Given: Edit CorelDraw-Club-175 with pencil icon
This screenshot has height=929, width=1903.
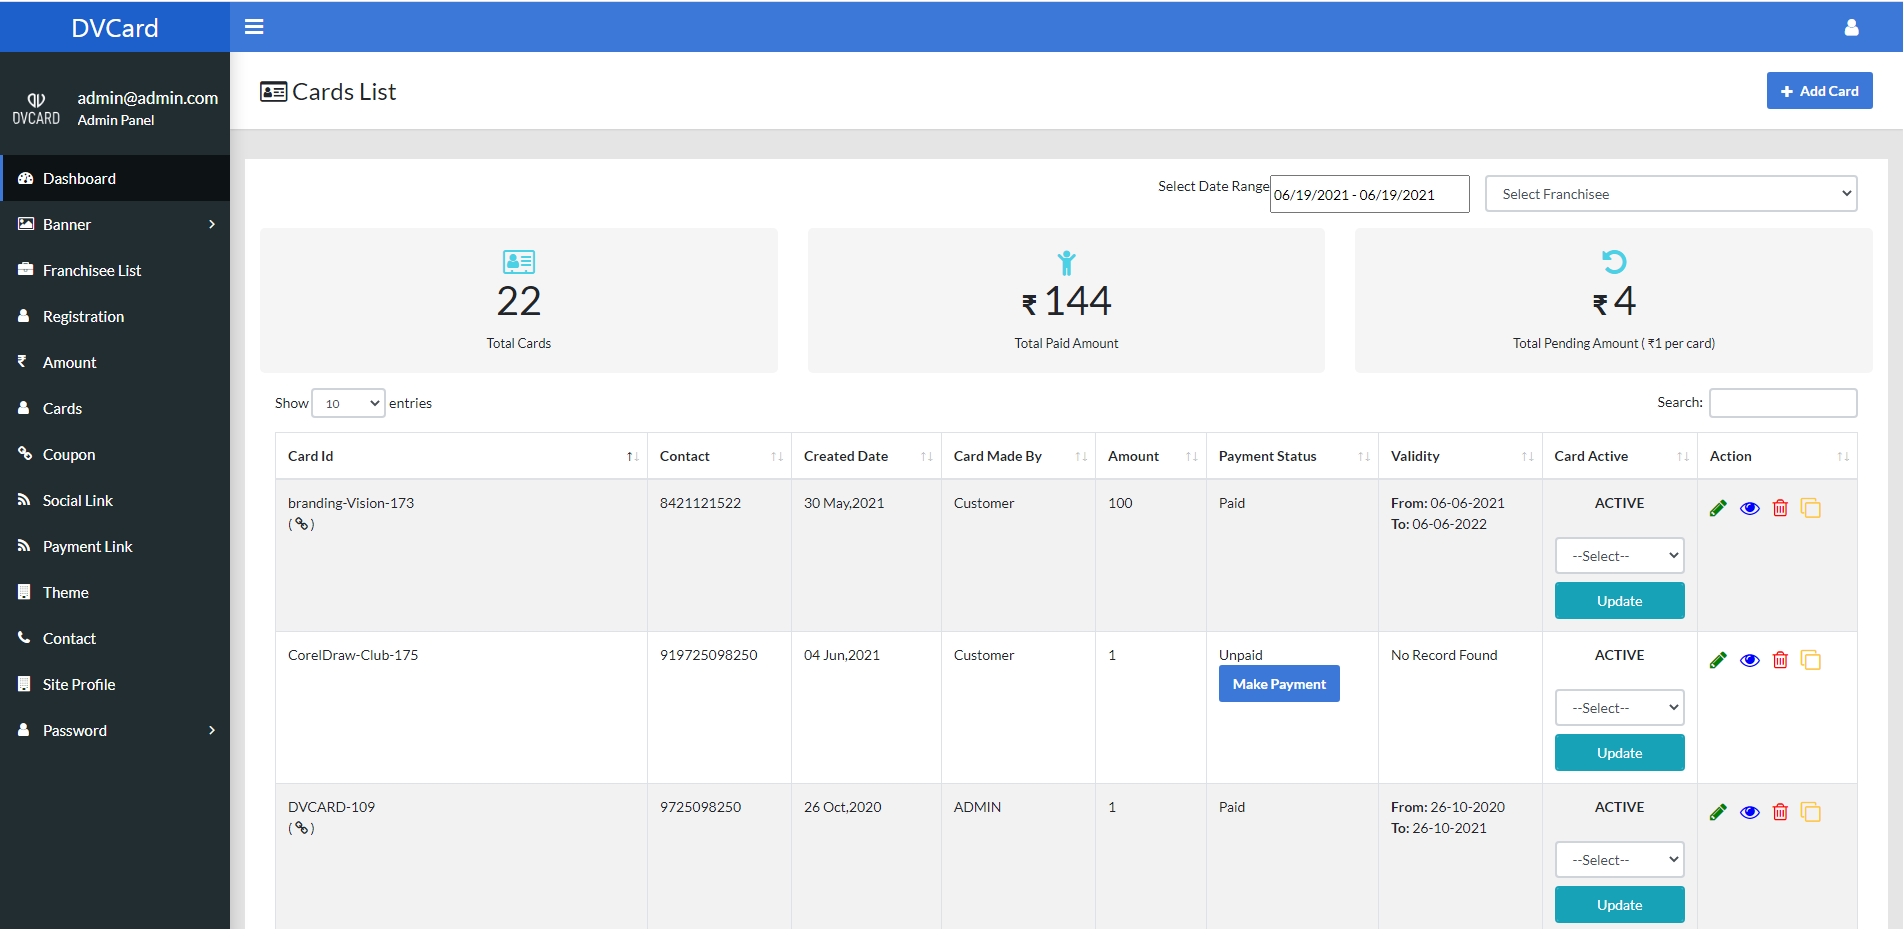Looking at the screenshot, I should pos(1718,660).
